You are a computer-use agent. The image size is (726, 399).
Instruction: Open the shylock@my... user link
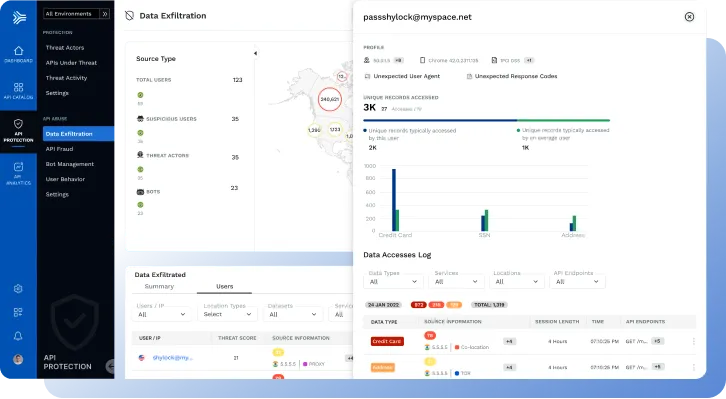click(173, 358)
